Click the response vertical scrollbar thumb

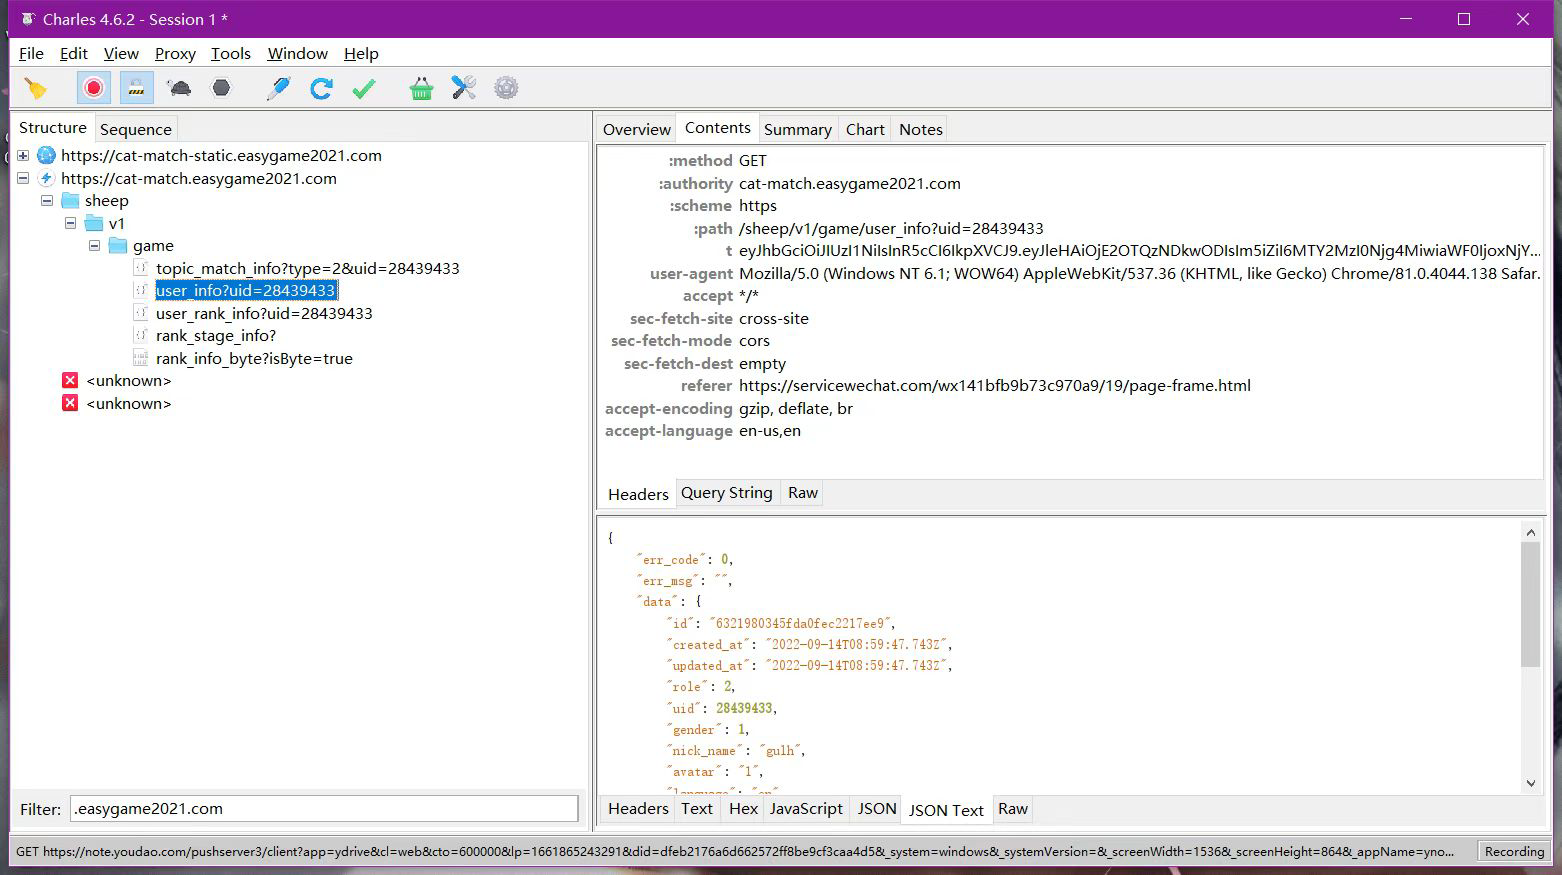coord(1530,605)
